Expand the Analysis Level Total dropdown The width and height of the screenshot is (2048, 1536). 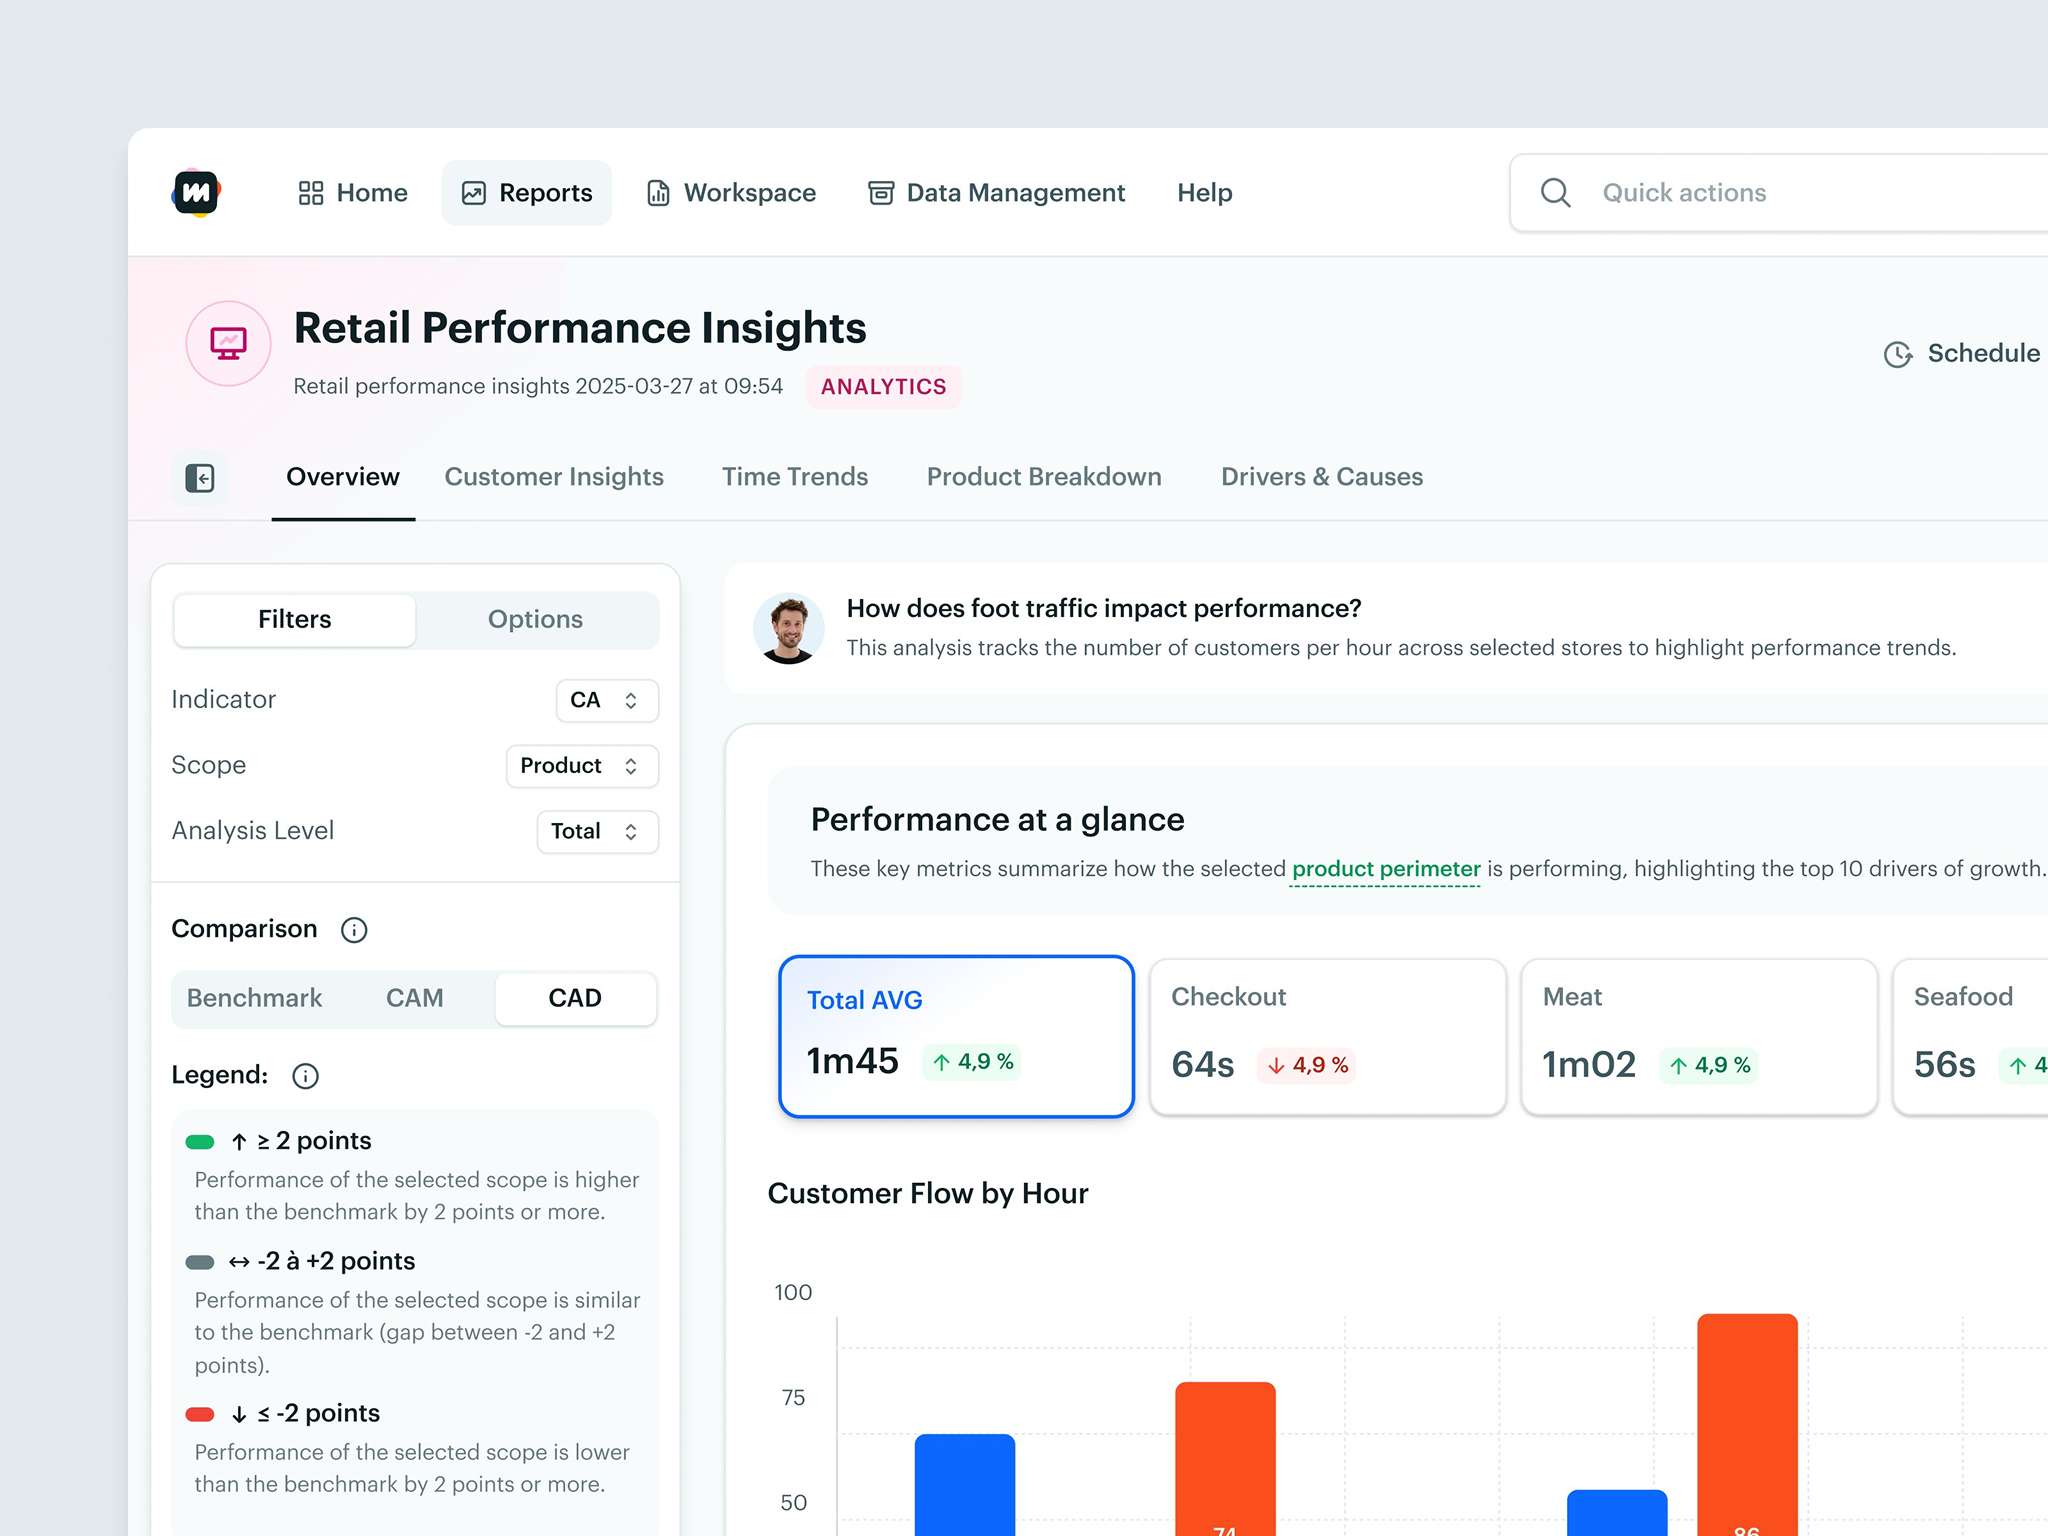coord(596,831)
